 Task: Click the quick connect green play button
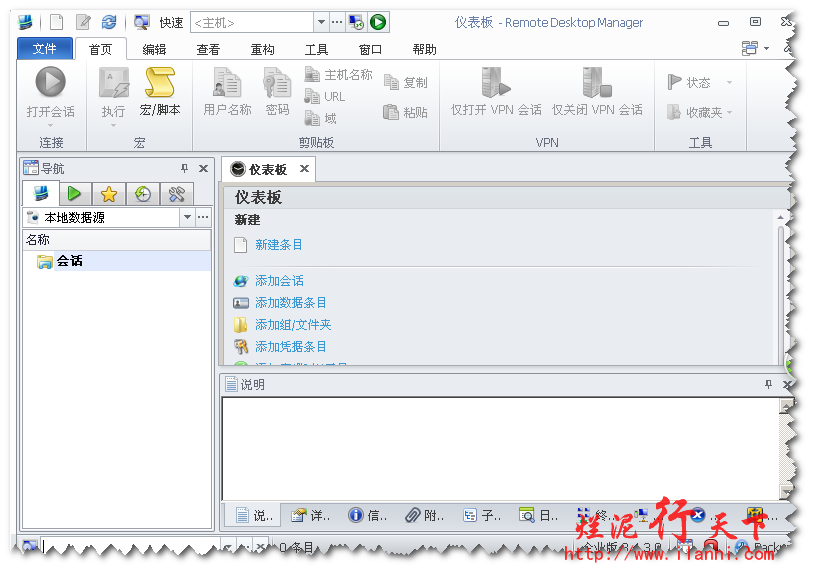378,22
